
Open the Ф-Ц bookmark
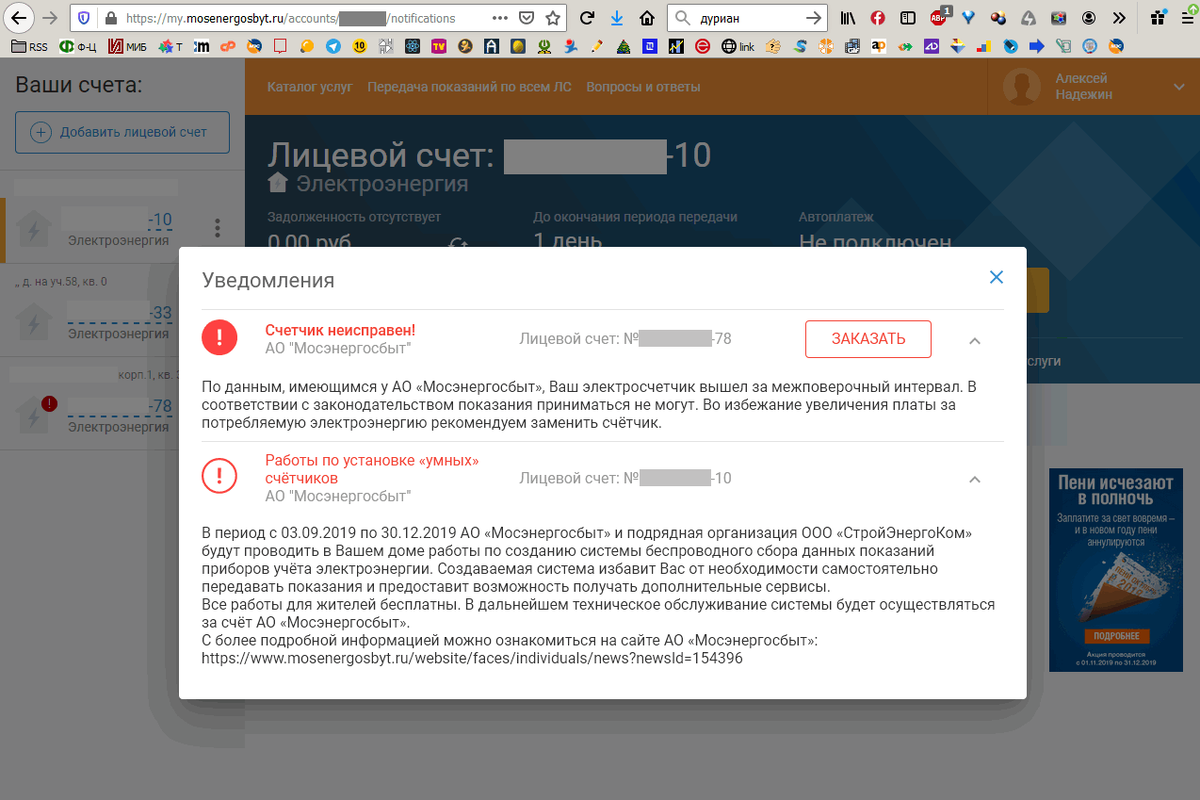click(79, 46)
